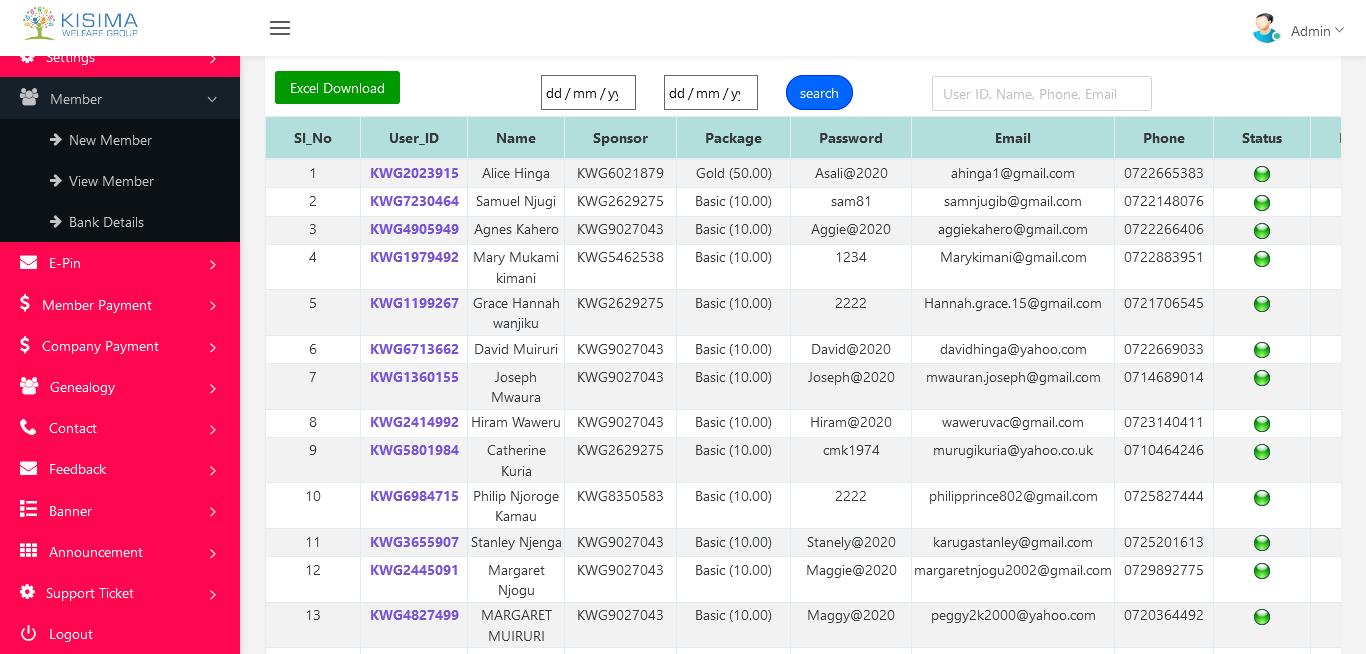Open user ID link KWG4827499
This screenshot has height=654, width=1366.
(x=414, y=615)
